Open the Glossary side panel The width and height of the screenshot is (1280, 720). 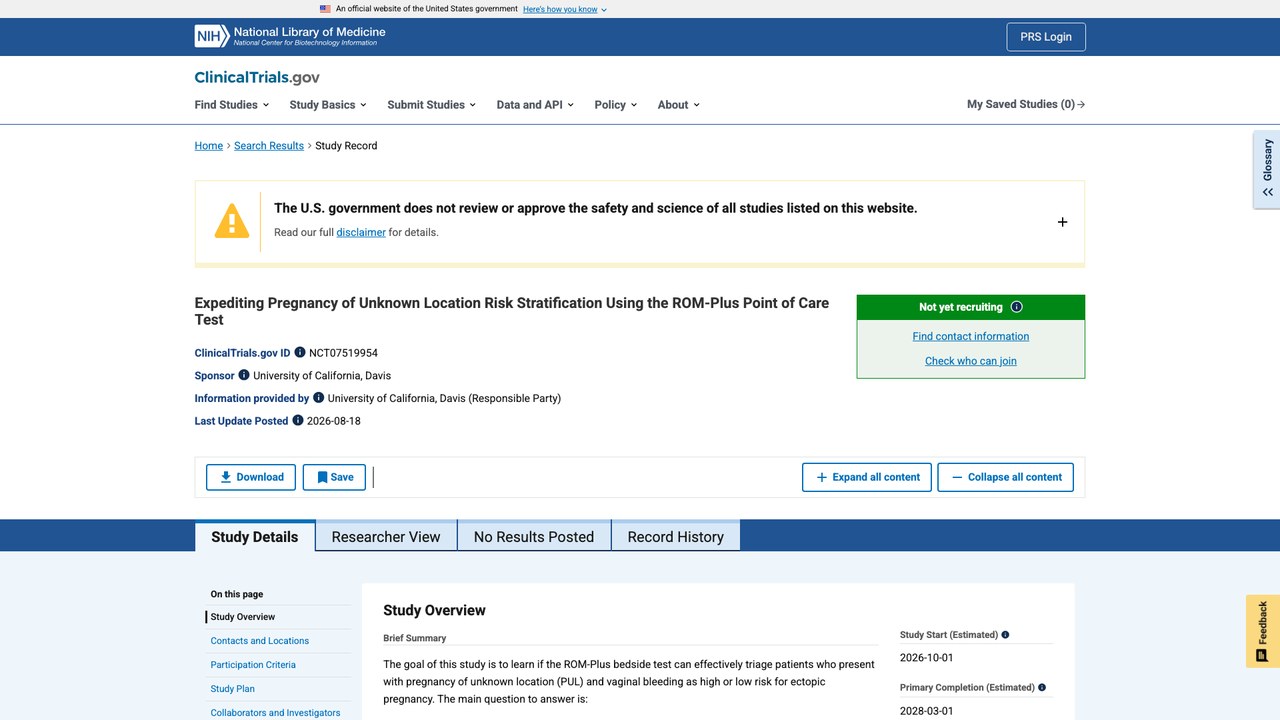click(1267, 169)
